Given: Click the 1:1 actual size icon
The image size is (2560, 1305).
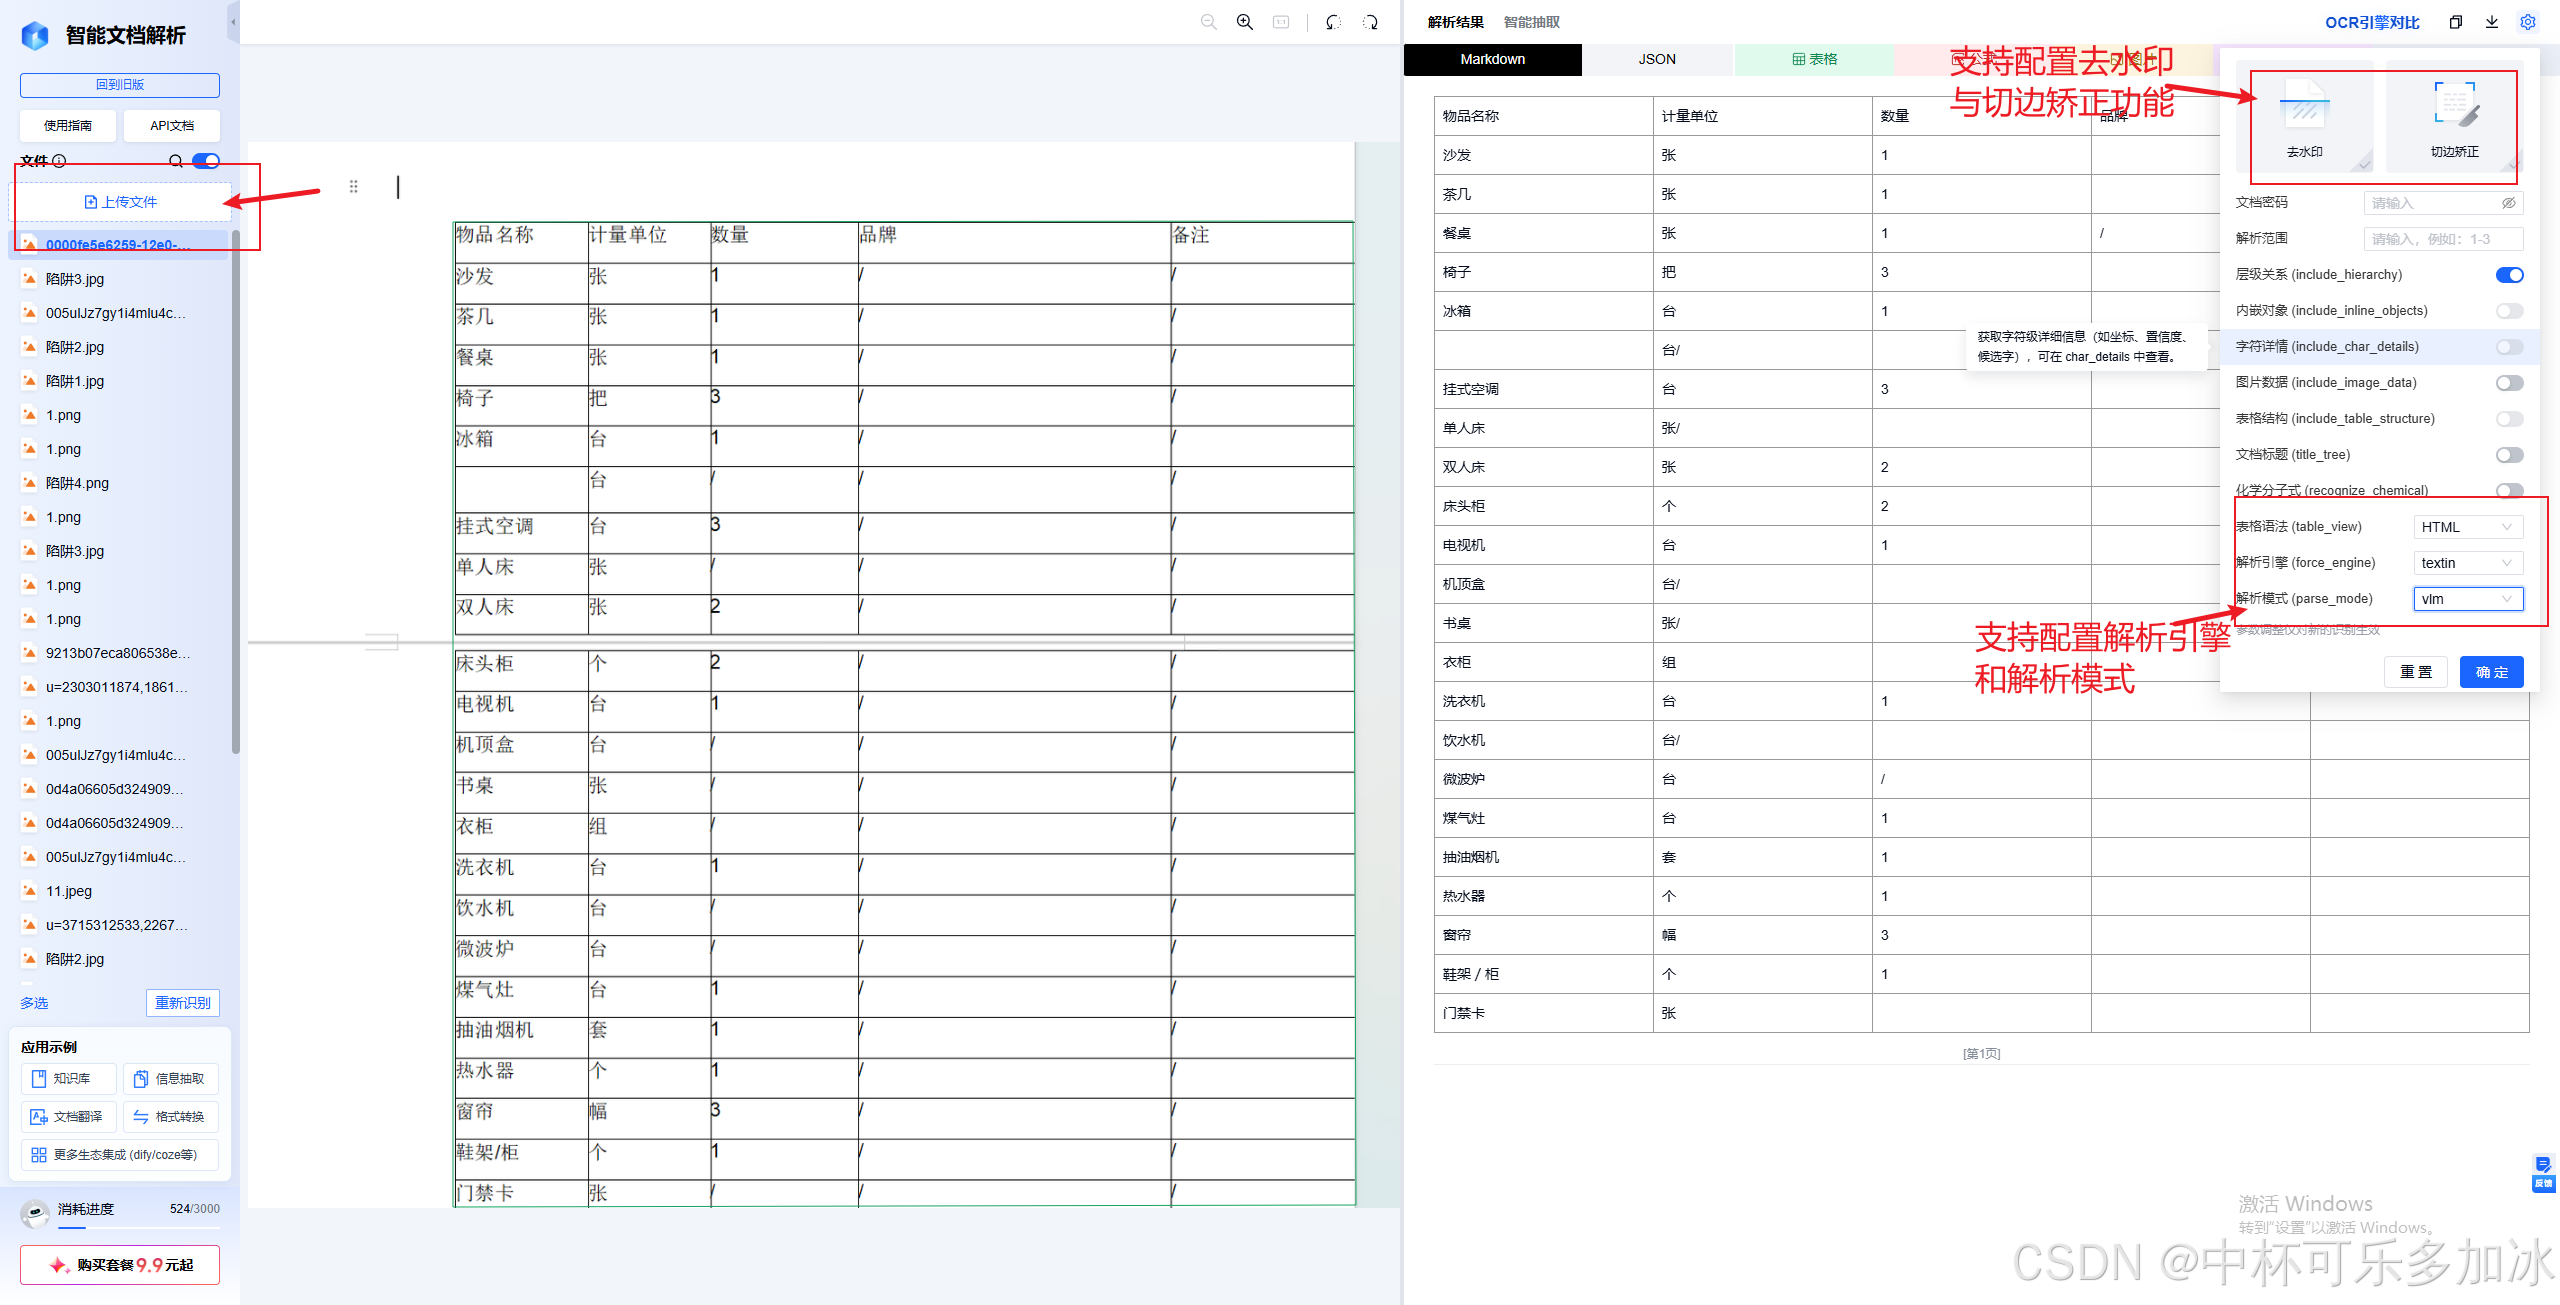Looking at the screenshot, I should (1281, 22).
